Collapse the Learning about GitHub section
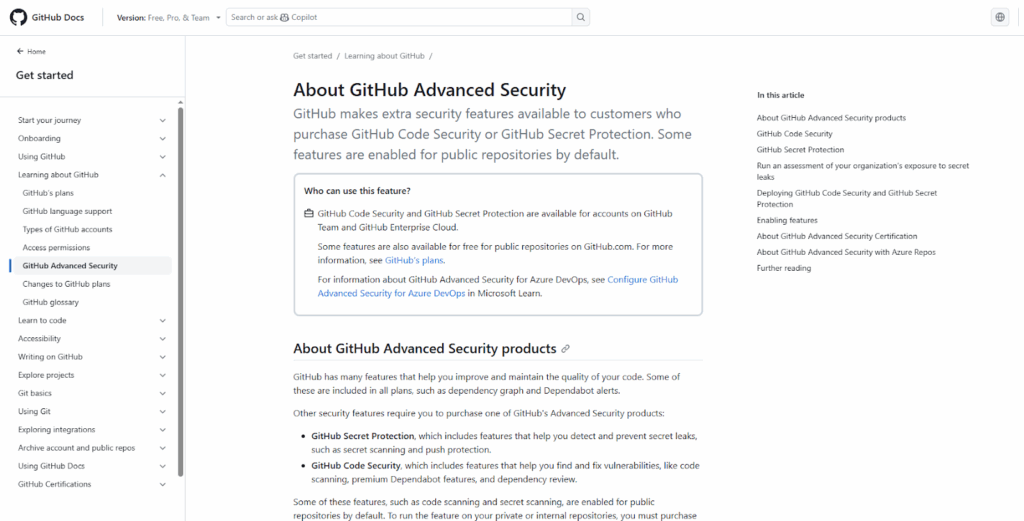Viewport: 1024px width, 521px height. [162, 175]
